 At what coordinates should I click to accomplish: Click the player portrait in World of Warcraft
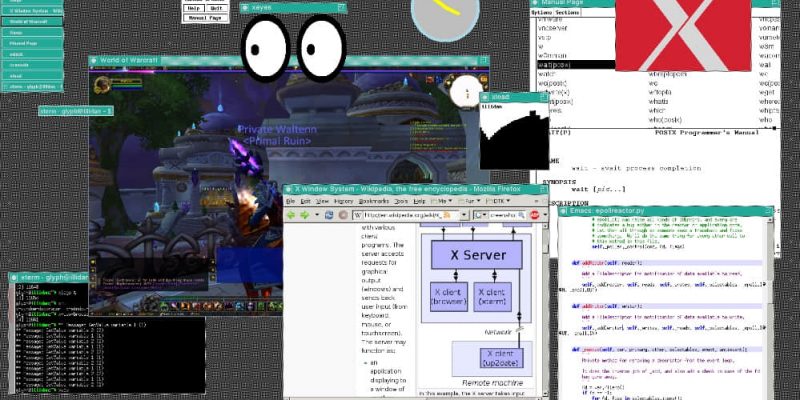click(103, 85)
